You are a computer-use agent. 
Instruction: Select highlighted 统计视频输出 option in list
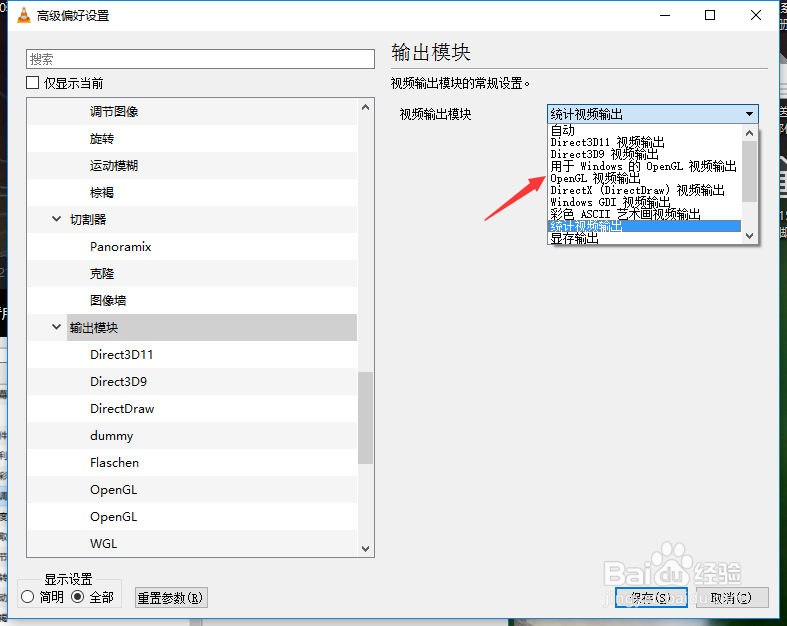coord(644,226)
